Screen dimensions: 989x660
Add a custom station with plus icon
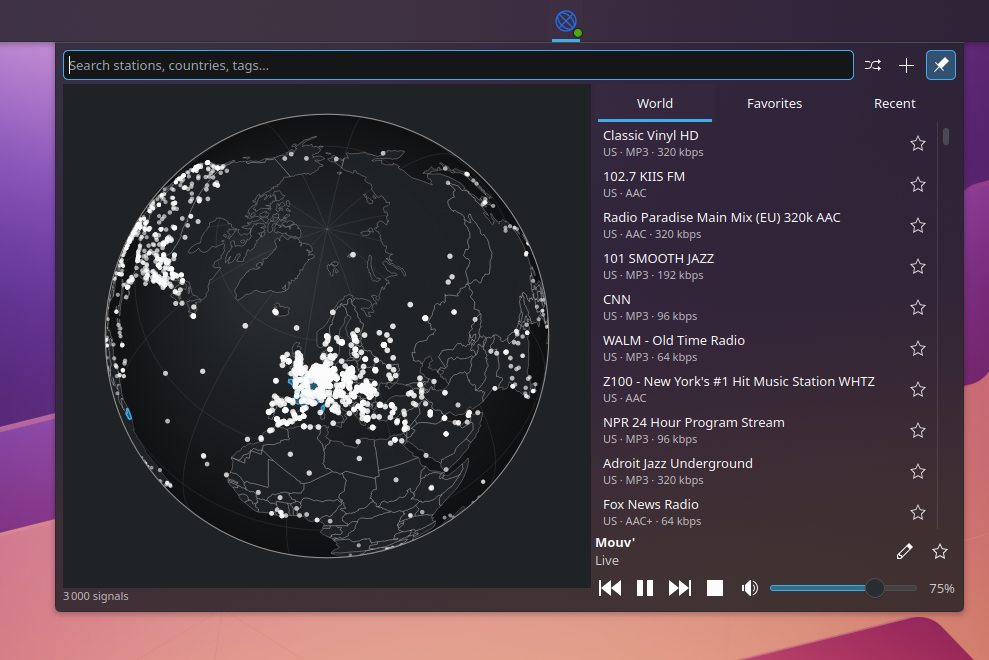click(906, 65)
